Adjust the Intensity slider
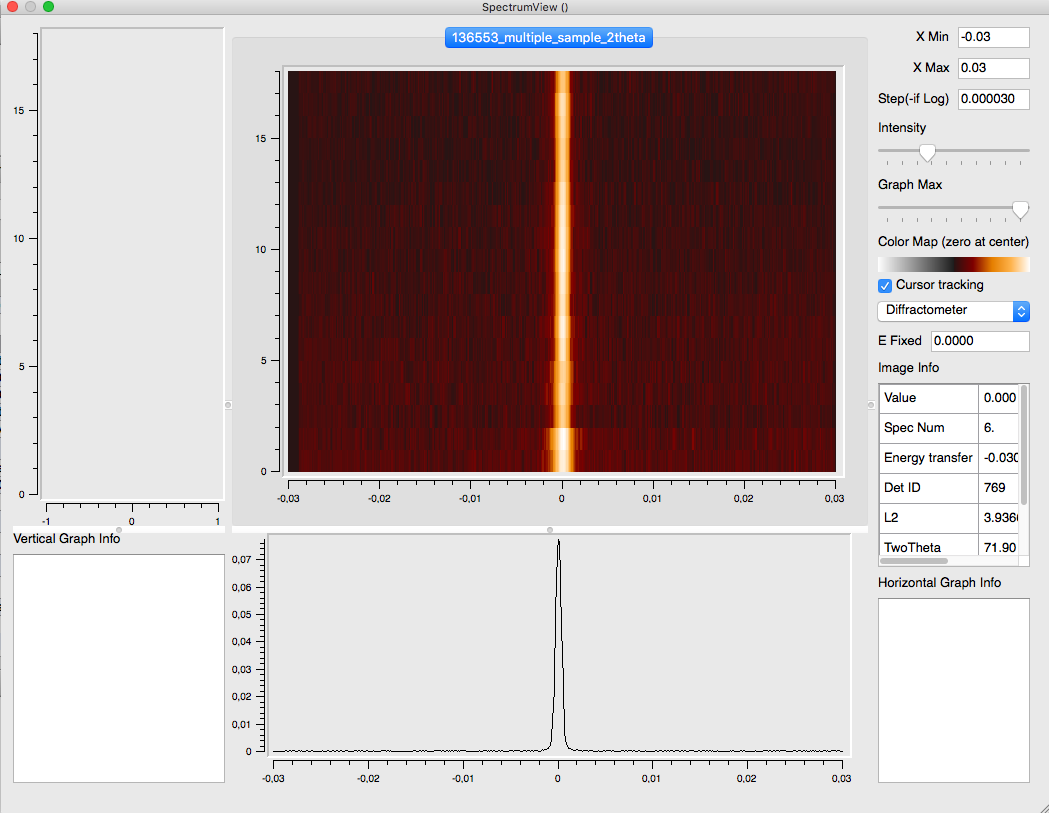 [x=926, y=153]
